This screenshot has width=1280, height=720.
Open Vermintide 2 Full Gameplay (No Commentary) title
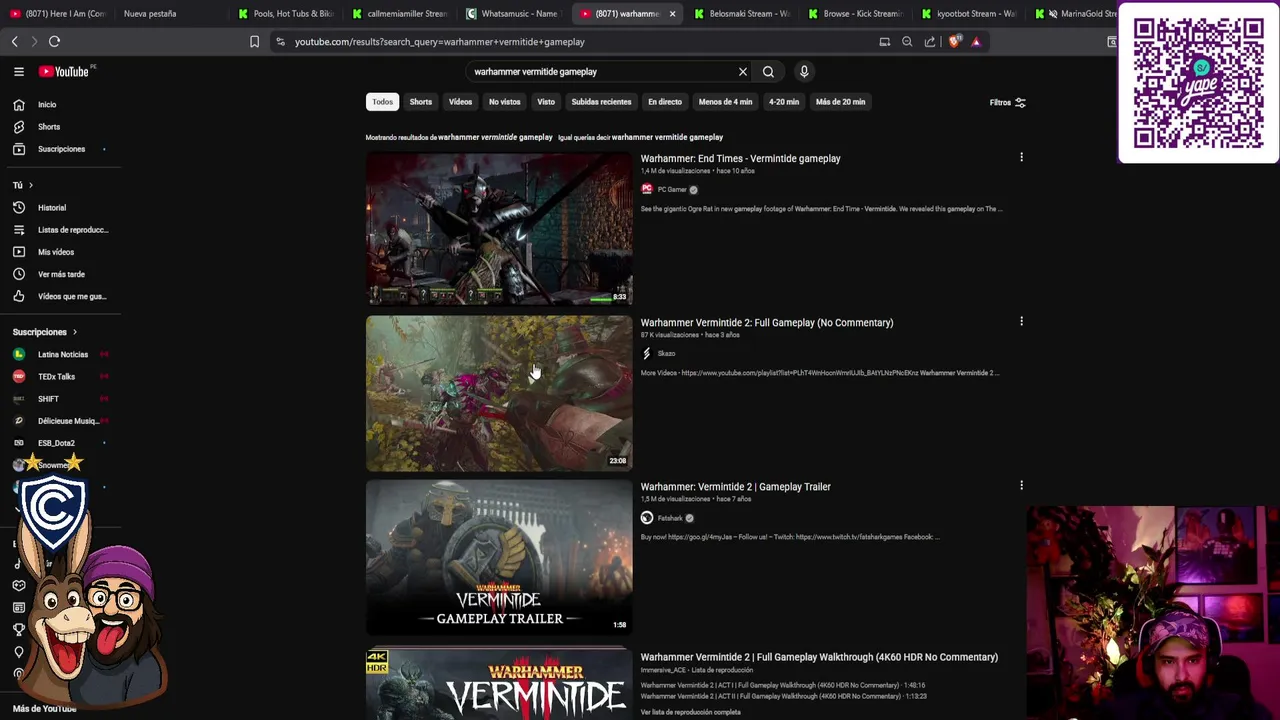pyautogui.click(x=767, y=323)
